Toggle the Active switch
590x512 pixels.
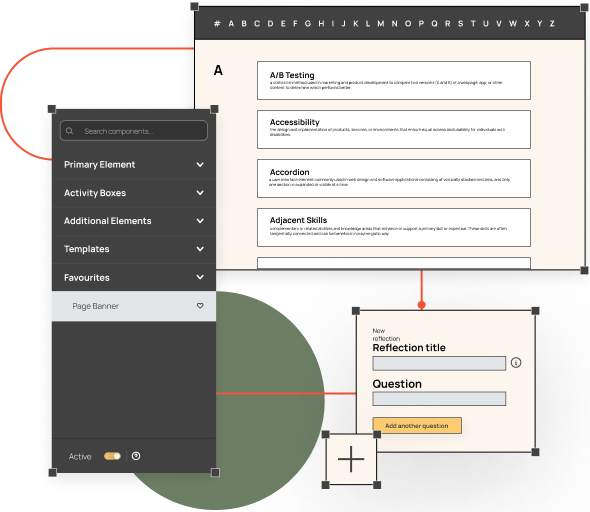coord(112,456)
